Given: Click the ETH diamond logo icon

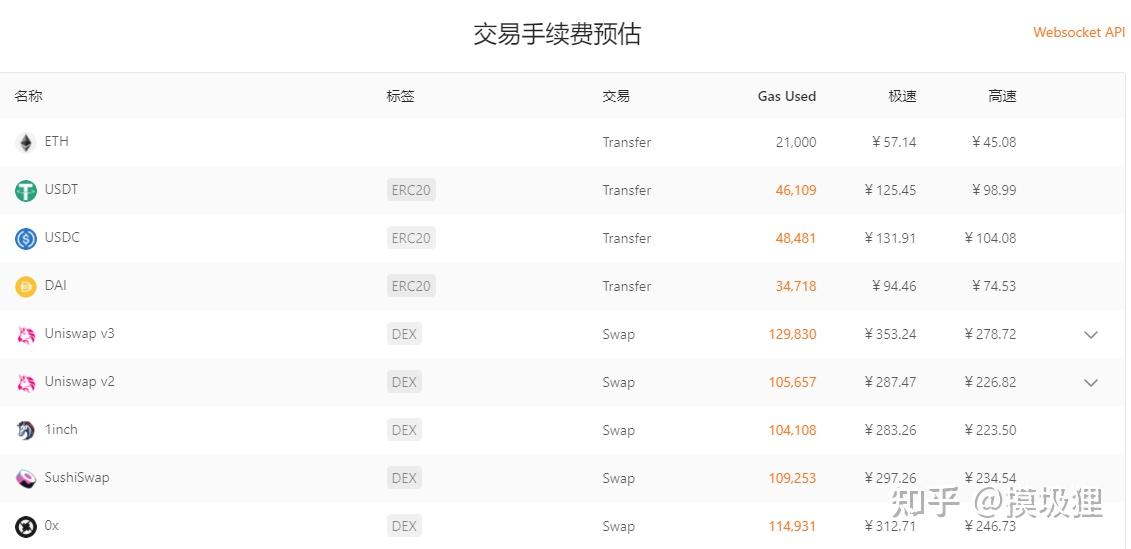Looking at the screenshot, I should coord(26,143).
